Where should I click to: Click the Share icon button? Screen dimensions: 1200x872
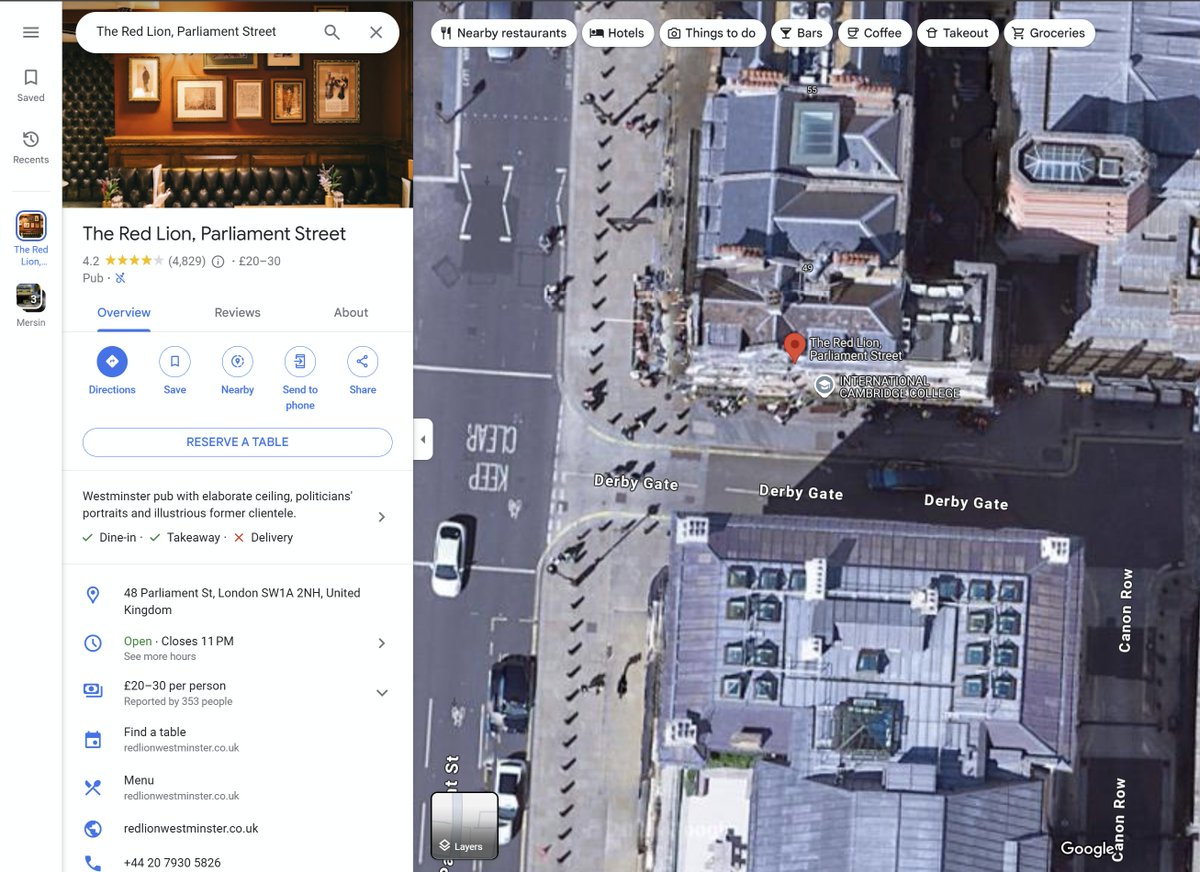point(363,361)
